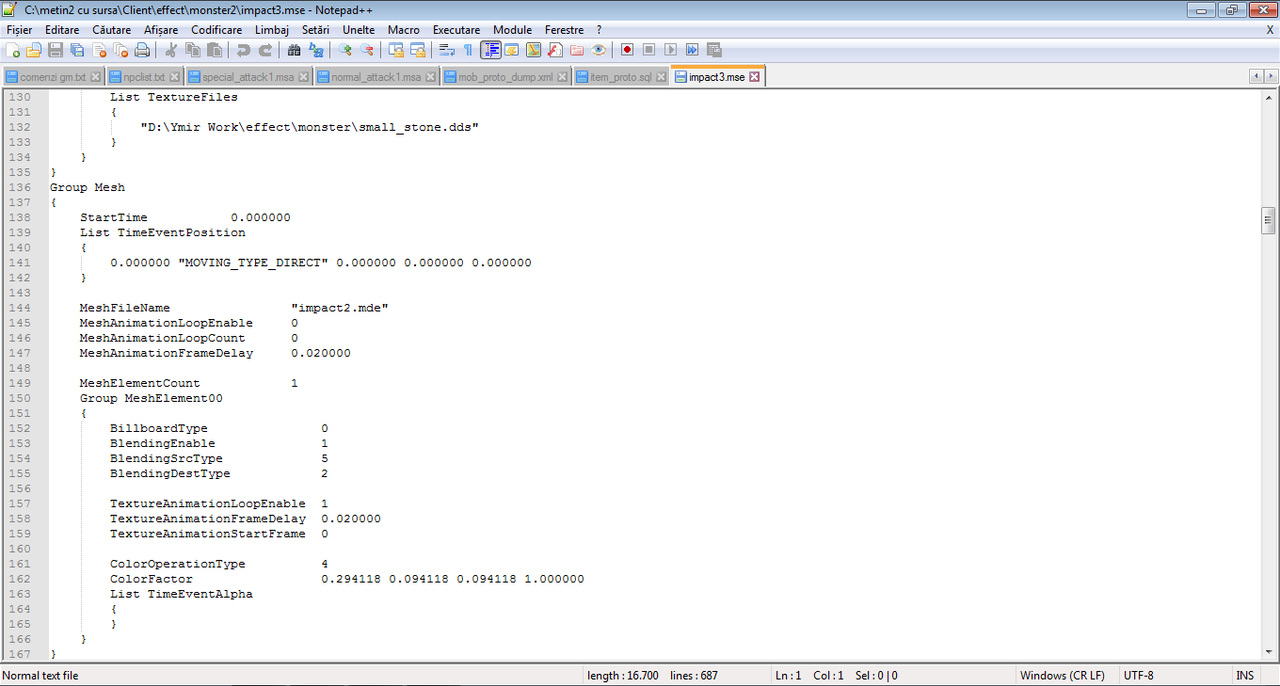The width and height of the screenshot is (1280, 686).
Task: Click the Find binoculars icon
Action: coord(294,50)
